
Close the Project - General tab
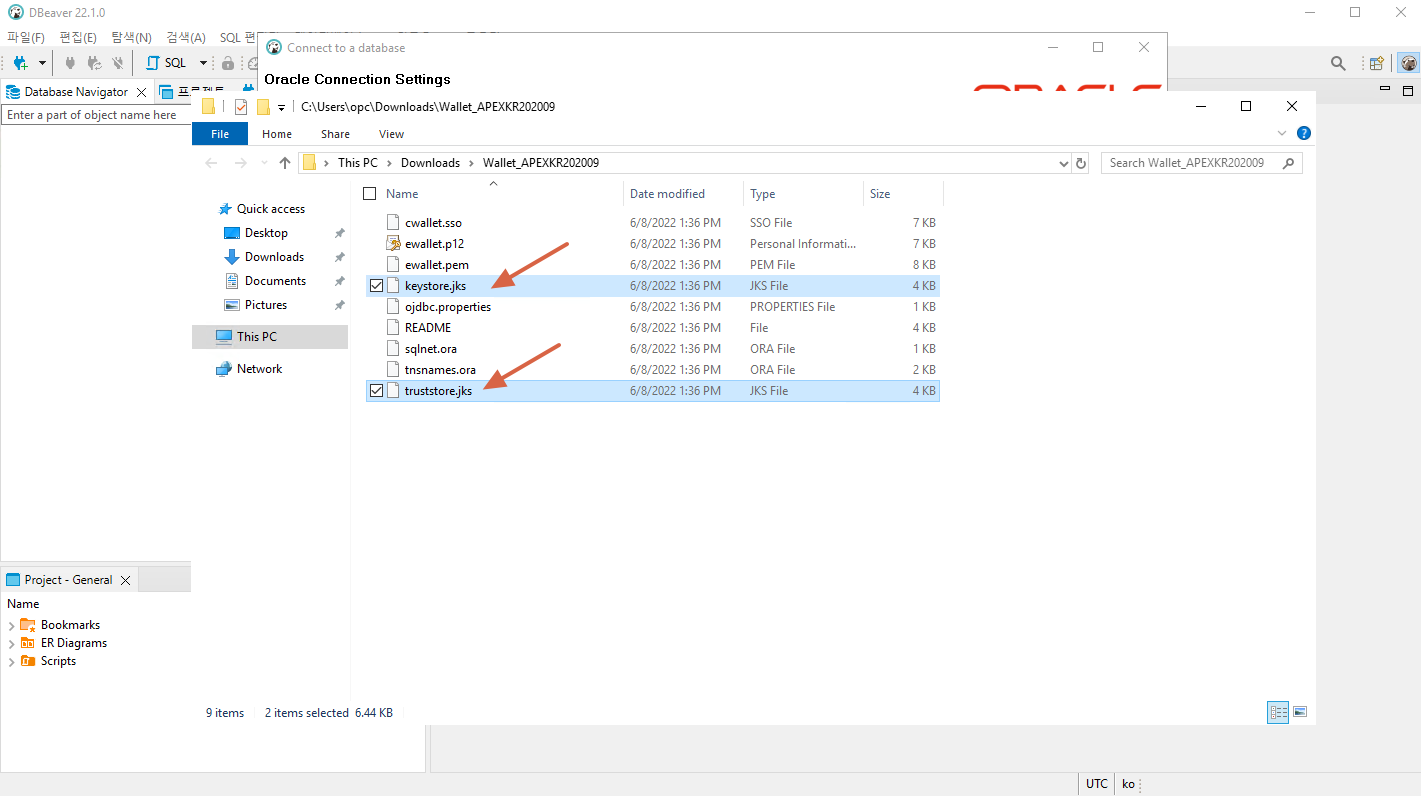pyautogui.click(x=125, y=580)
